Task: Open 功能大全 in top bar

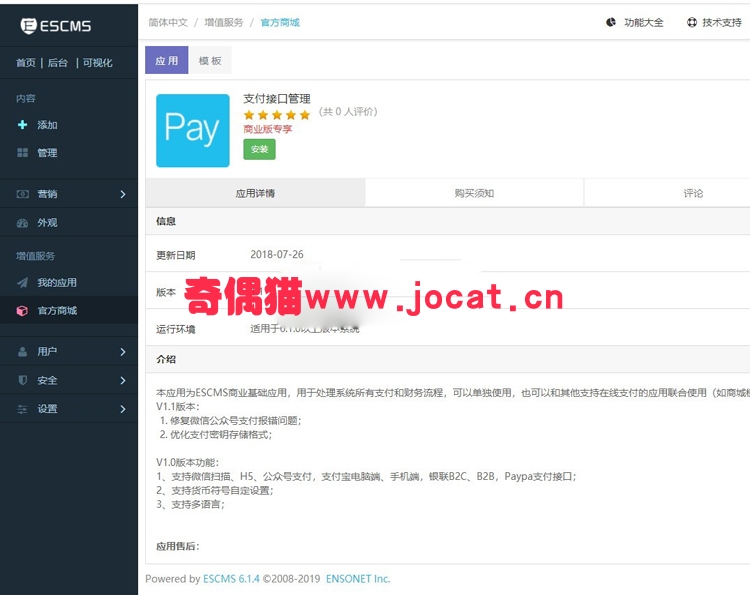Action: pyautogui.click(x=644, y=22)
